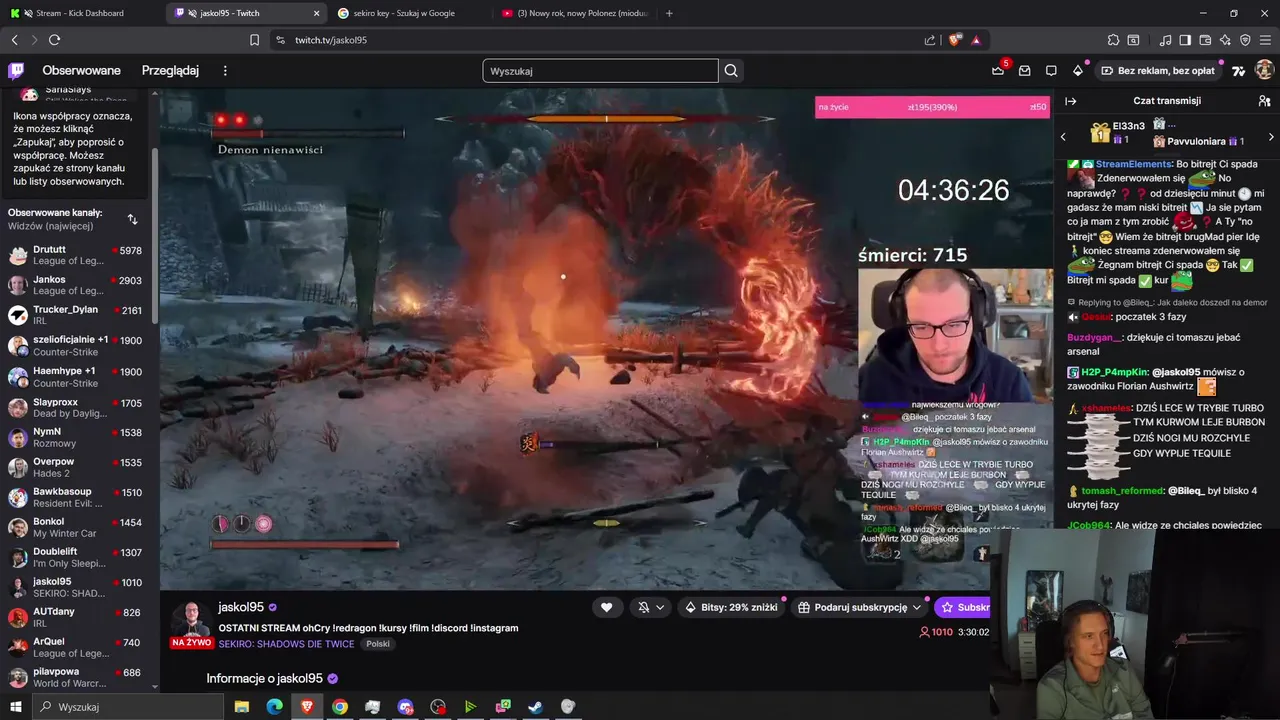The width and height of the screenshot is (1280, 720).
Task: Click the pink donation goal progress bar
Action: coord(932,107)
